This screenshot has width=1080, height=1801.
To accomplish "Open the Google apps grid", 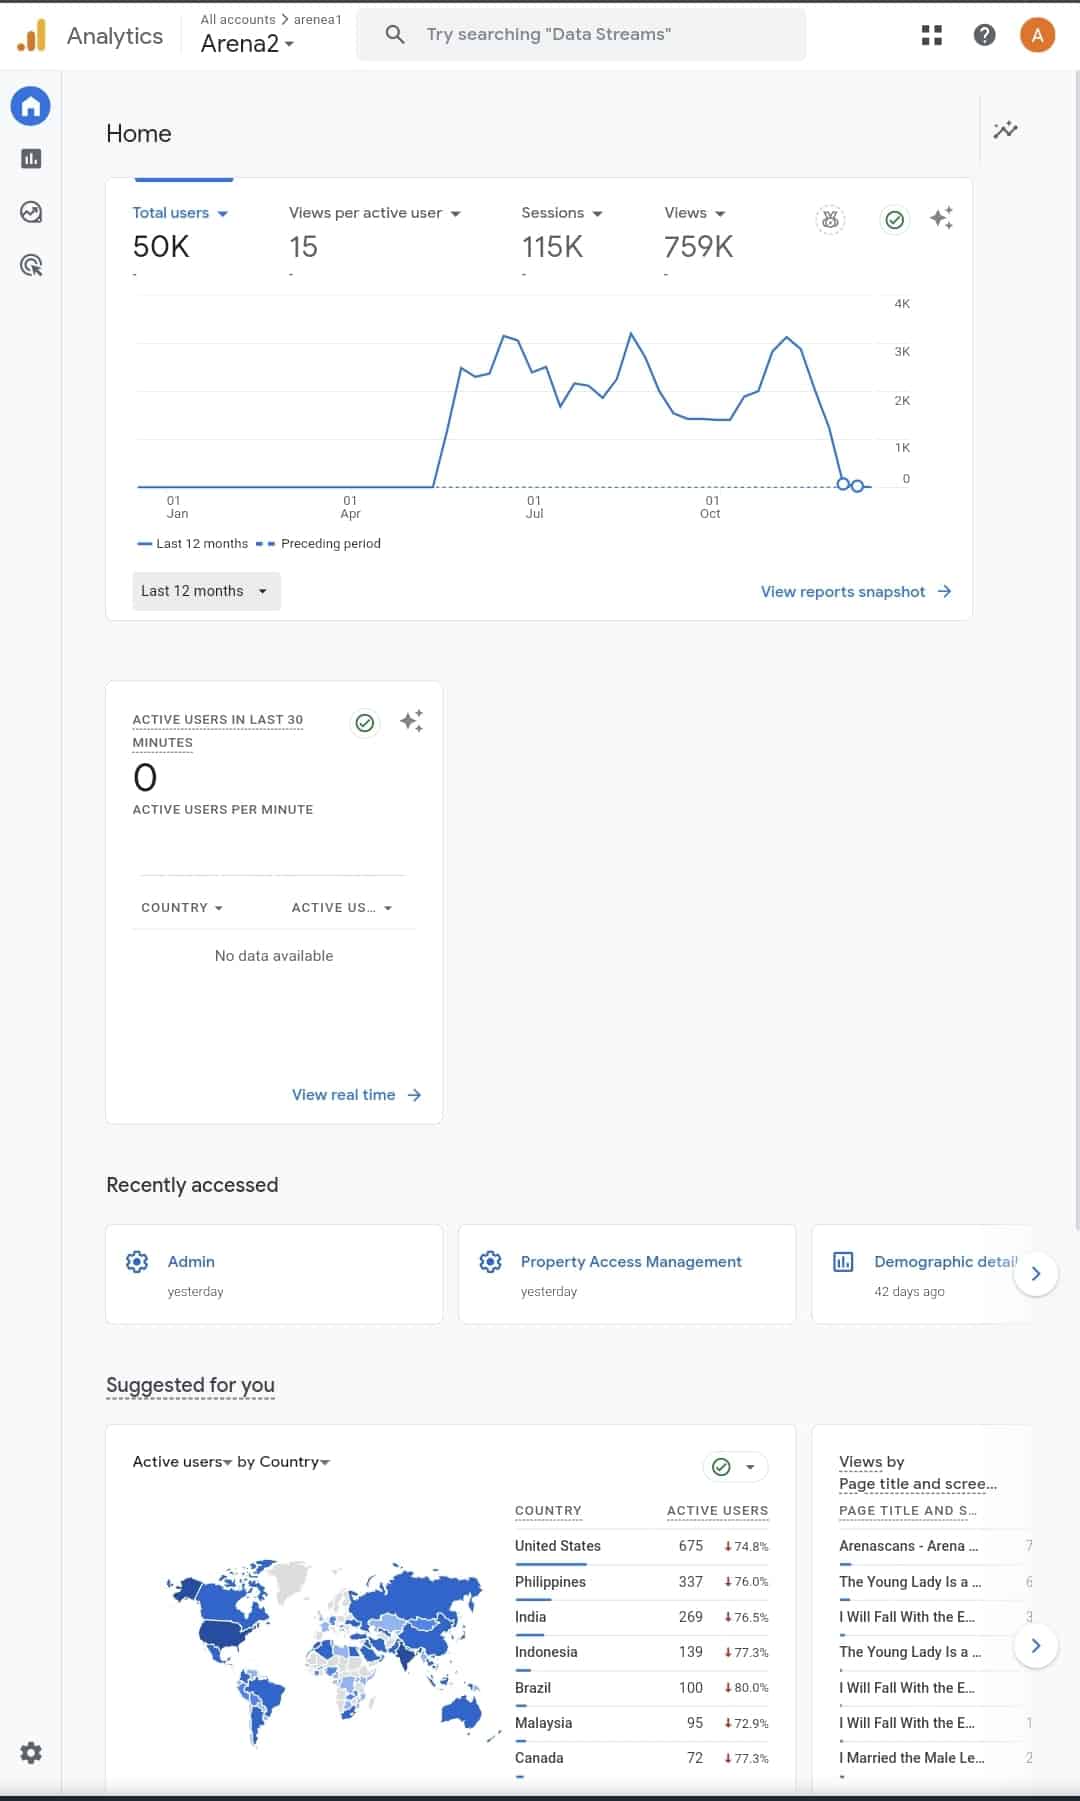I will [931, 35].
